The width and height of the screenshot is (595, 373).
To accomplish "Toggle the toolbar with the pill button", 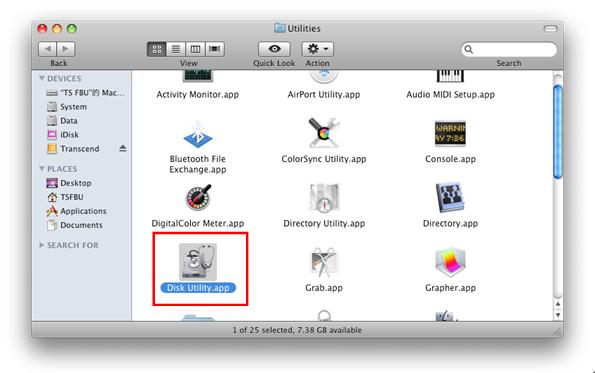I will point(550,29).
